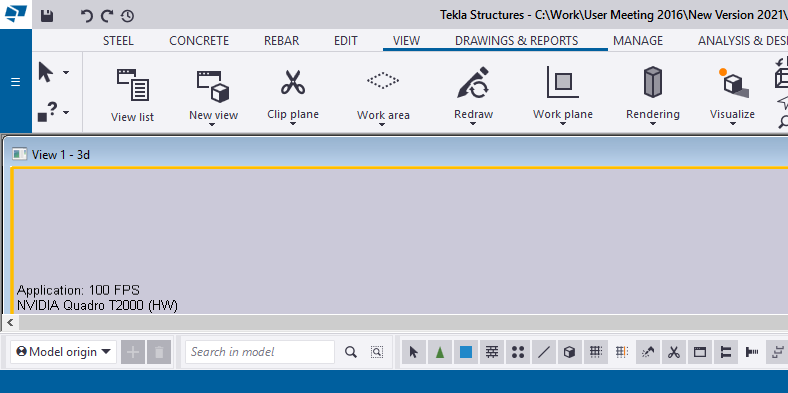Open the View list tool
The height and width of the screenshot is (393, 788).
point(133,95)
